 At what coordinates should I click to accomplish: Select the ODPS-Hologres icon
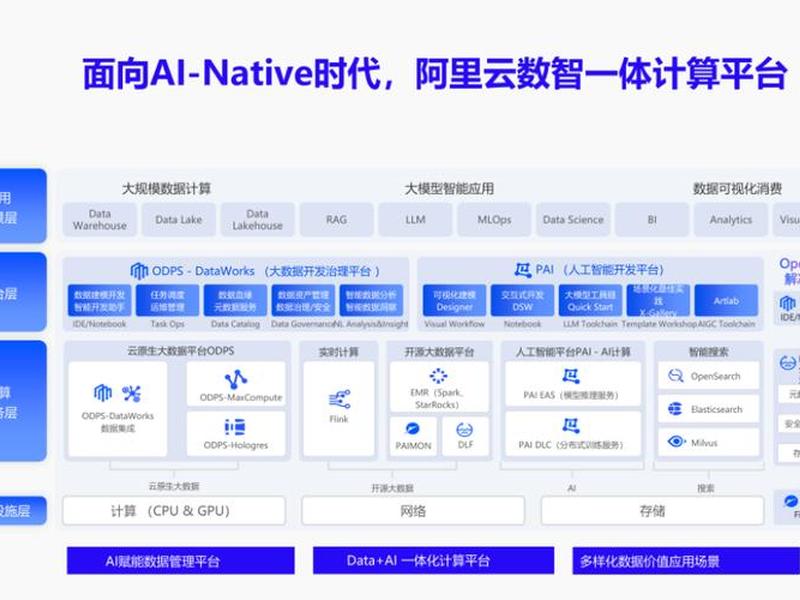click(x=235, y=427)
